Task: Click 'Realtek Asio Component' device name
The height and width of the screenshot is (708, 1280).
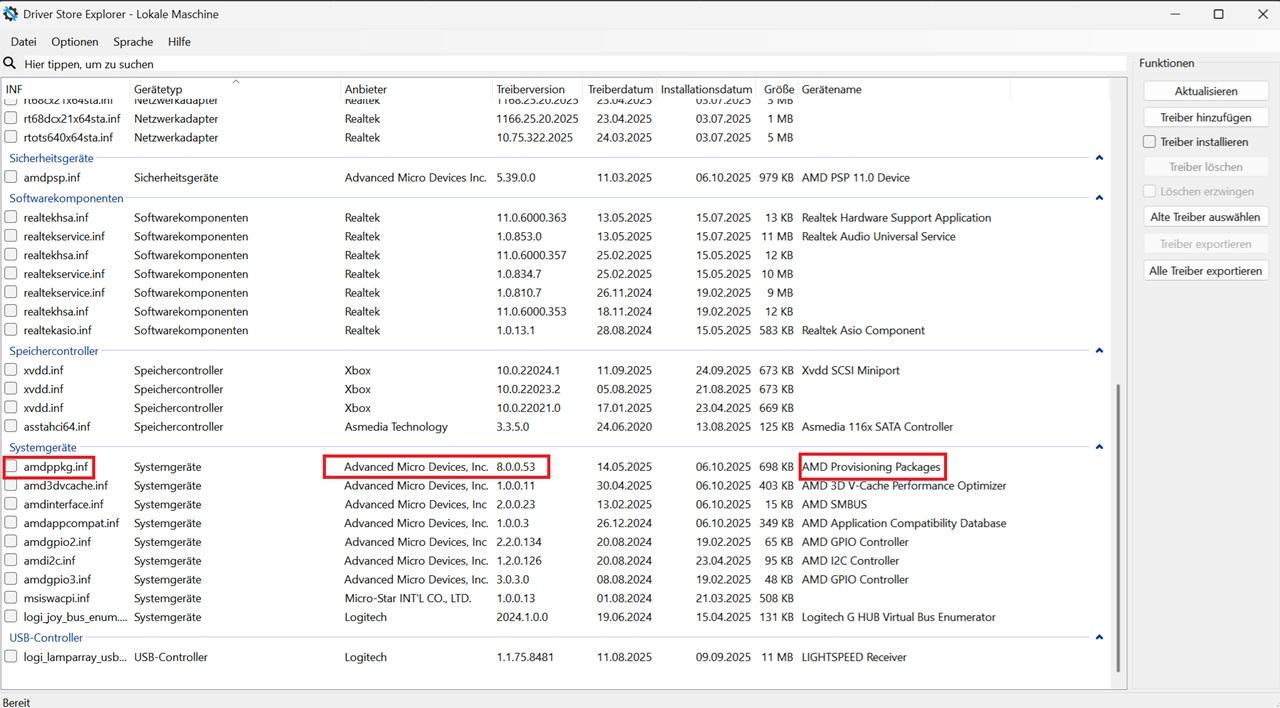Action: [863, 331]
